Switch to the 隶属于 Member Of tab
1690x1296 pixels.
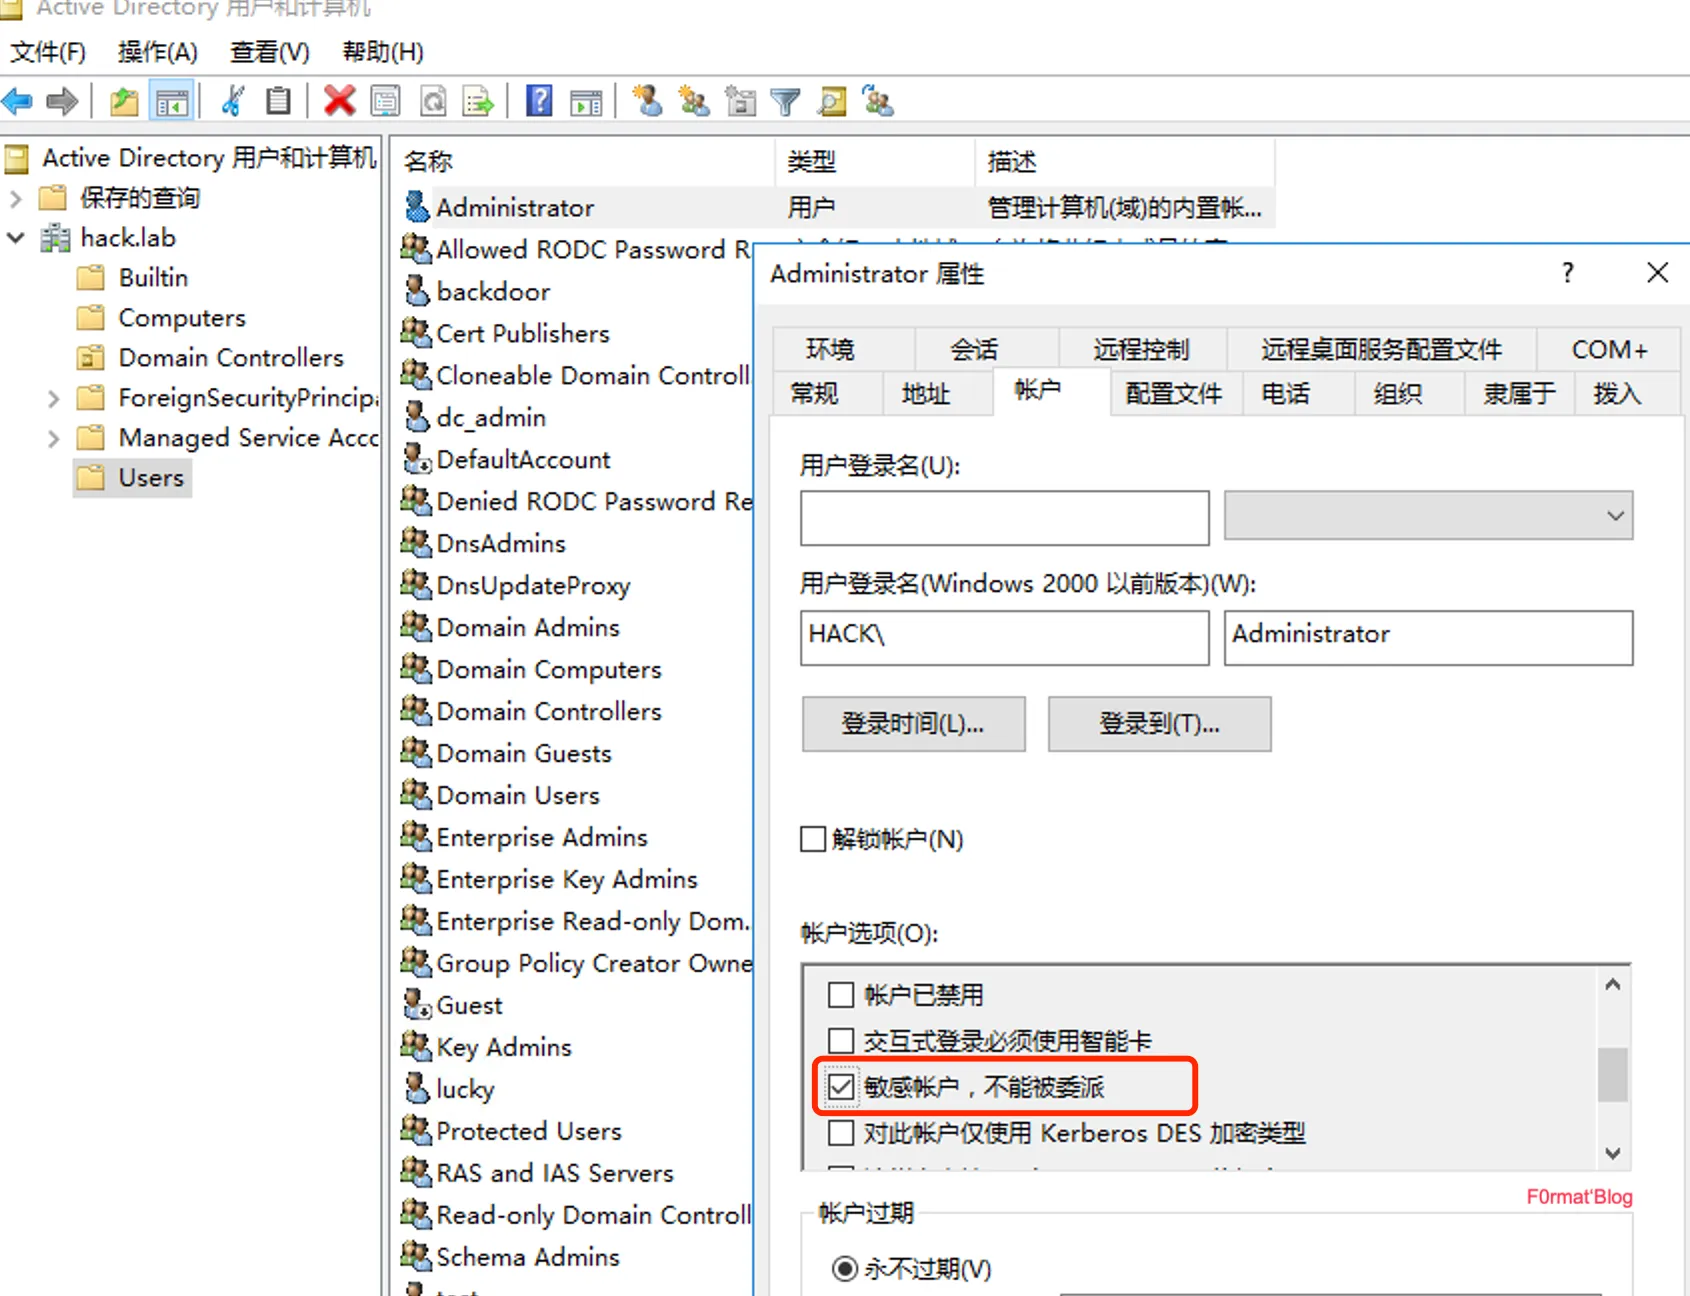[x=1518, y=394]
